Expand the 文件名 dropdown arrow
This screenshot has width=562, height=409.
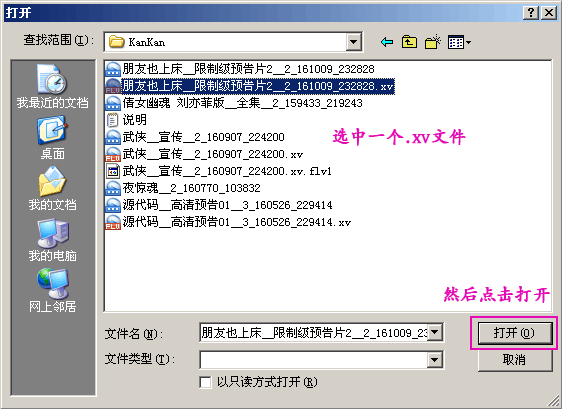(x=434, y=332)
